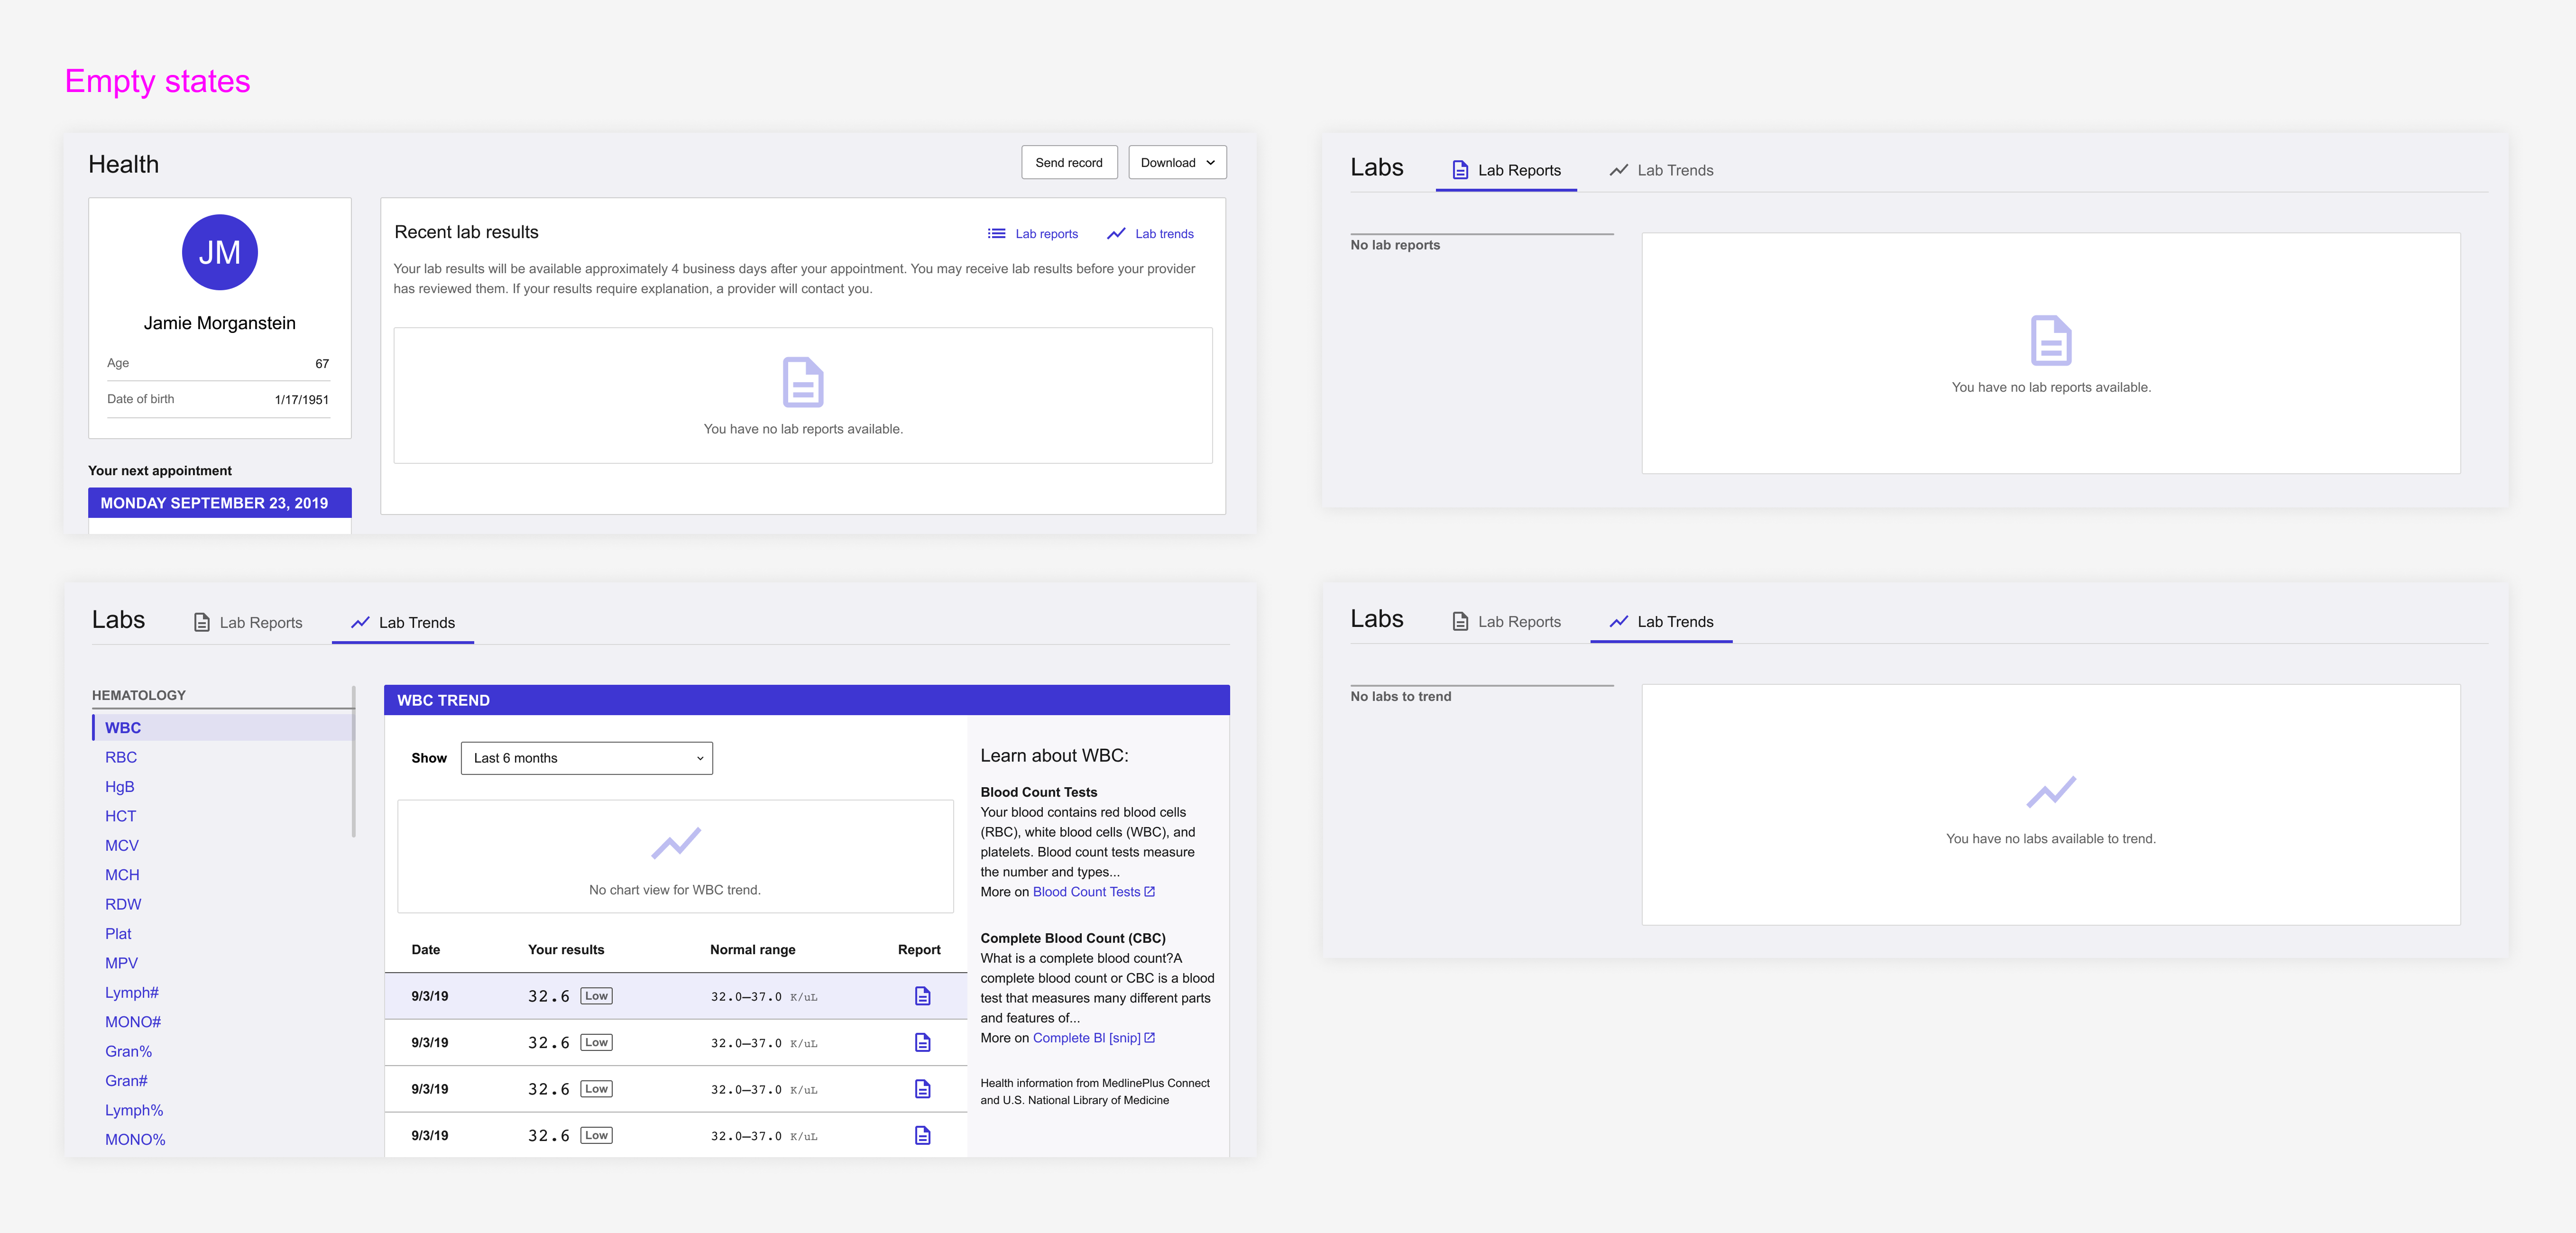Select Lymph% in the Hematology list

(134, 1110)
